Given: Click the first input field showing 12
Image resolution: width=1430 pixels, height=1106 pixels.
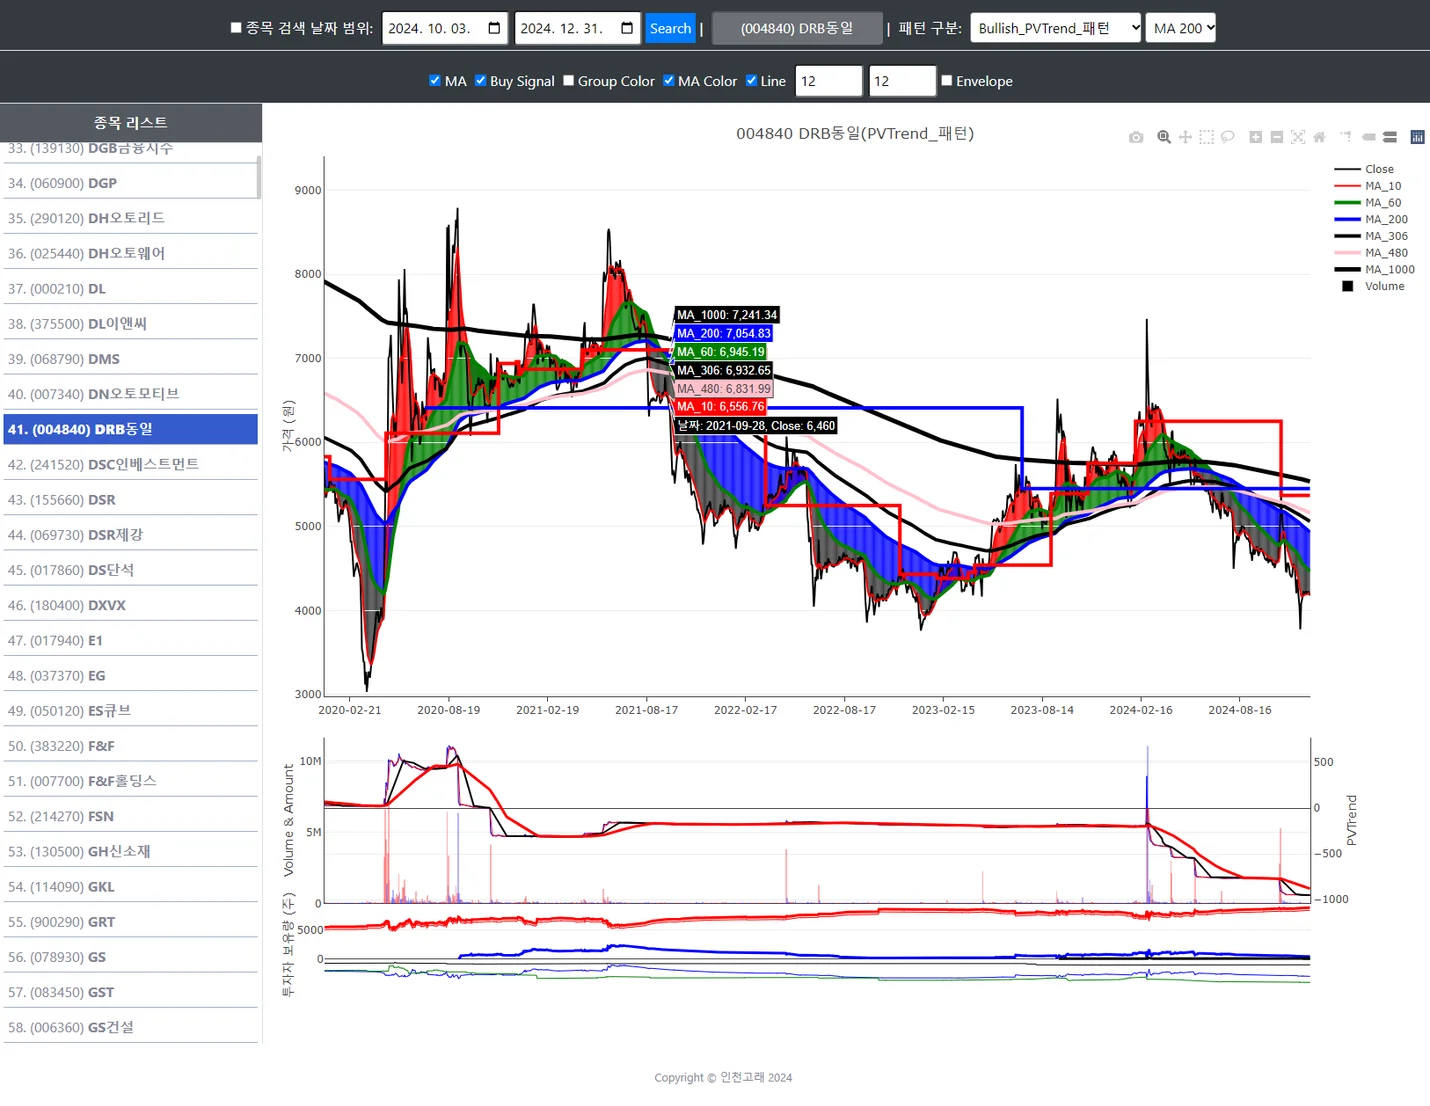Looking at the screenshot, I should pos(829,81).
